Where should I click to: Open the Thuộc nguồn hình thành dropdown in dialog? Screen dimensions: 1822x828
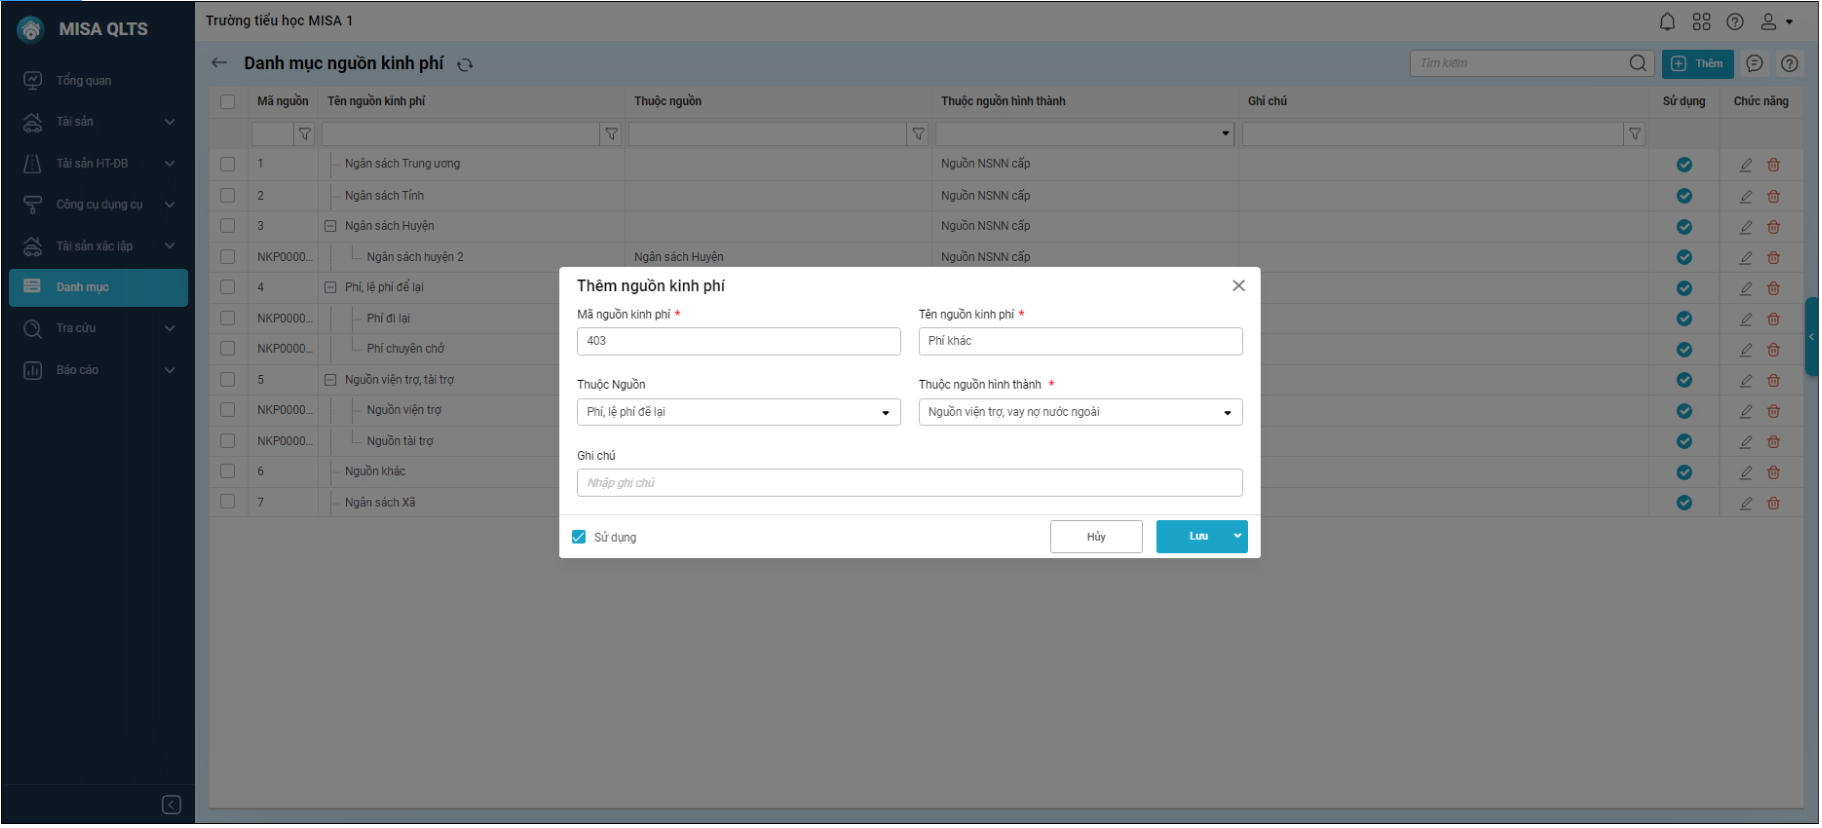pyautogui.click(x=1227, y=412)
